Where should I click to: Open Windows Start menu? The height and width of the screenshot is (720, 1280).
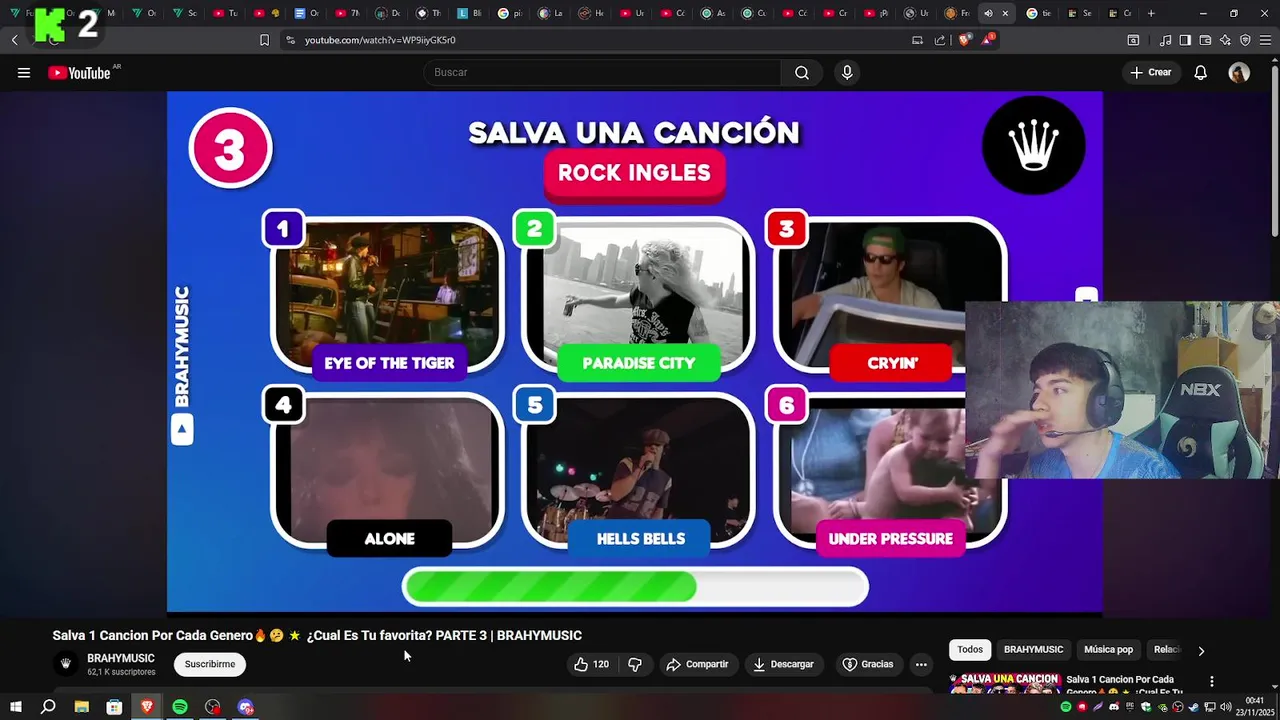(x=15, y=707)
